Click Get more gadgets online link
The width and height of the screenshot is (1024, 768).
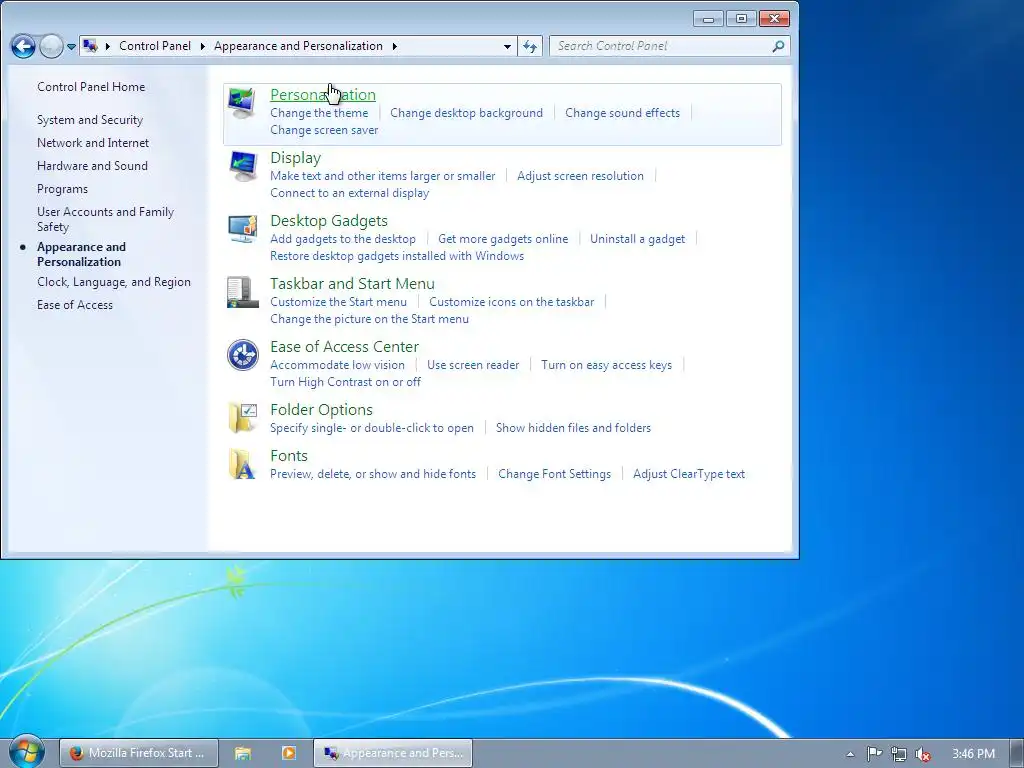pyautogui.click(x=503, y=239)
